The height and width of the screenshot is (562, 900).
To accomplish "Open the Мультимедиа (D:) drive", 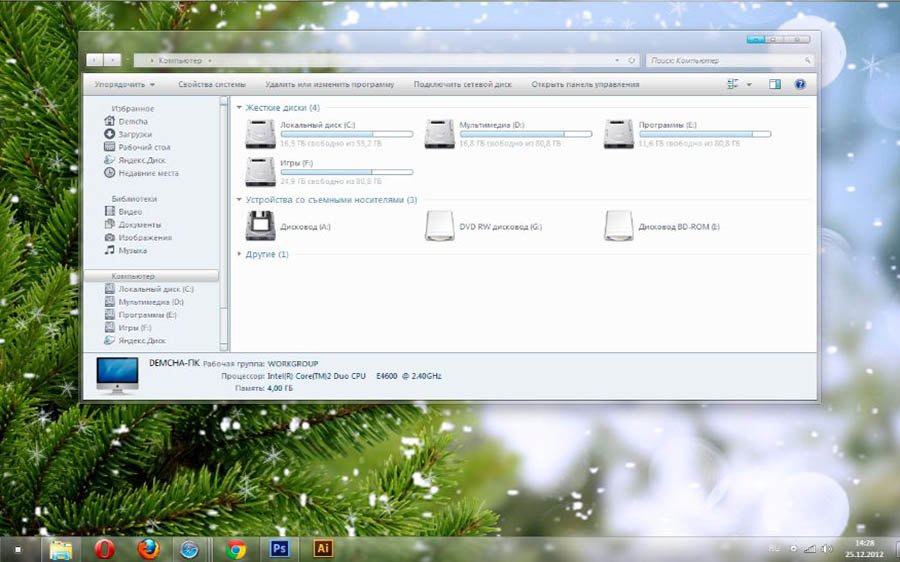I will click(440, 134).
